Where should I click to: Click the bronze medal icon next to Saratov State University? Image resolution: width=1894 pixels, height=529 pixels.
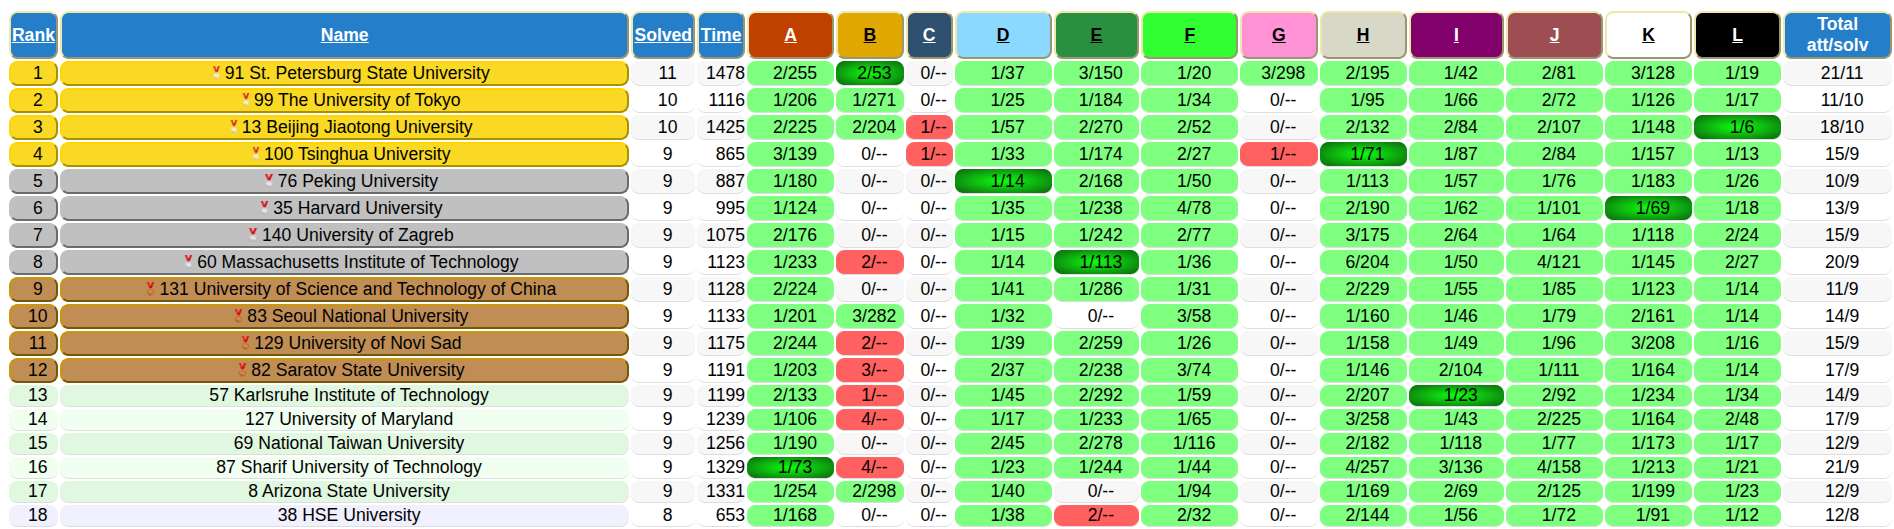(242, 369)
